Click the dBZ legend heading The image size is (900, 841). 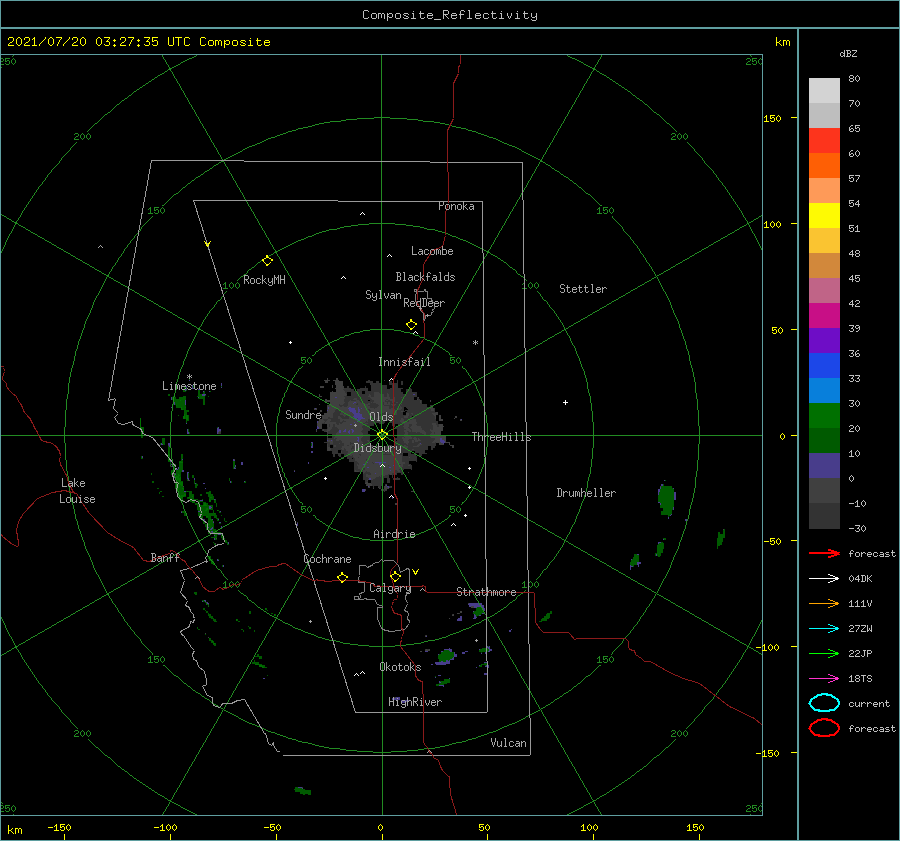pyautogui.click(x=848, y=54)
